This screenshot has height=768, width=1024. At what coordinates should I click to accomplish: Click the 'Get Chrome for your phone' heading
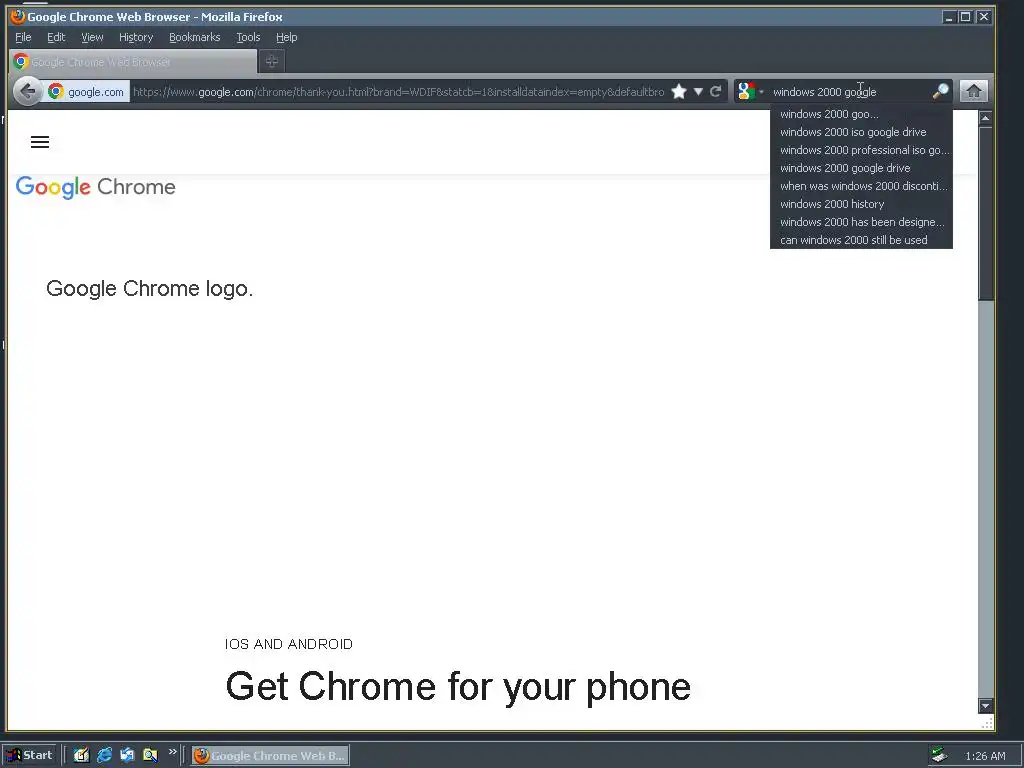pyautogui.click(x=458, y=687)
